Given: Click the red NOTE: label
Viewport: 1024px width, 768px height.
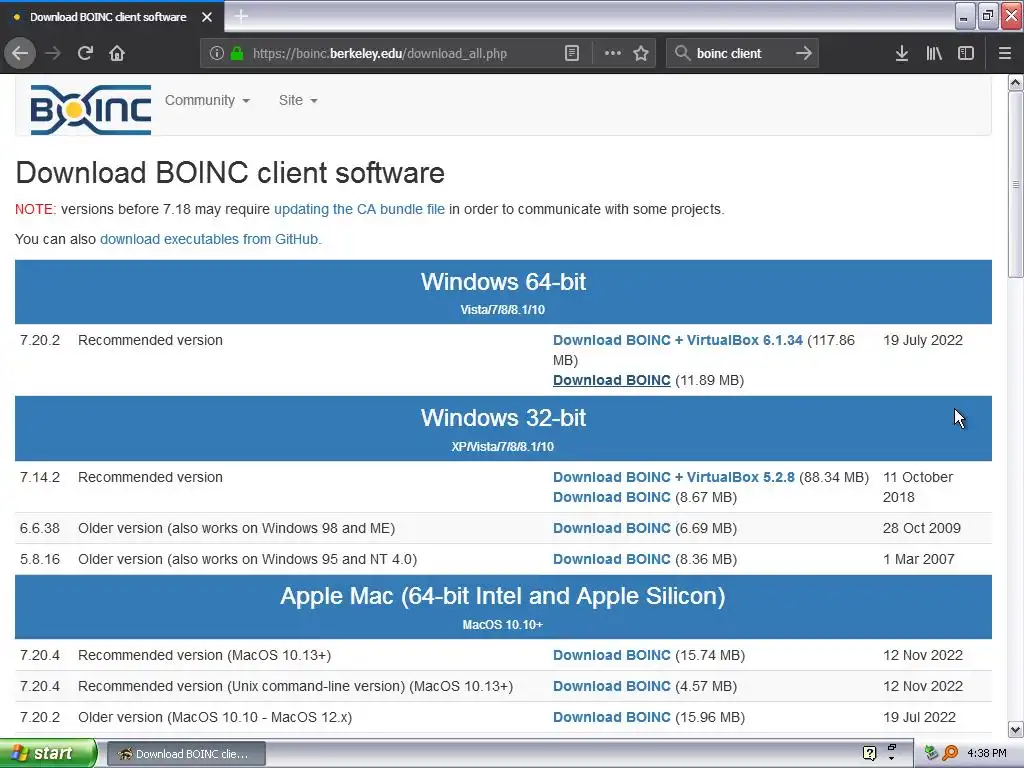Looking at the screenshot, I should point(36,209).
